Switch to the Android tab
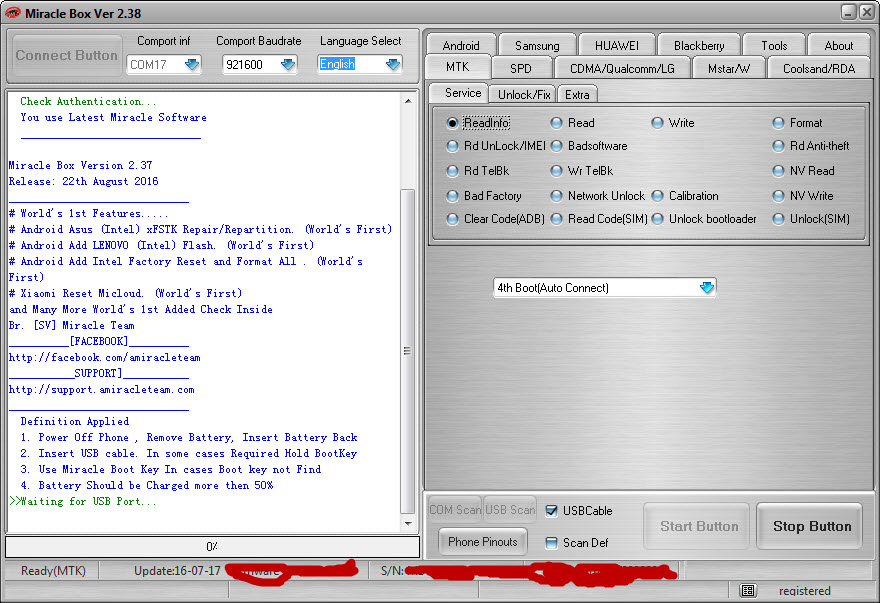880x603 pixels. click(461, 45)
